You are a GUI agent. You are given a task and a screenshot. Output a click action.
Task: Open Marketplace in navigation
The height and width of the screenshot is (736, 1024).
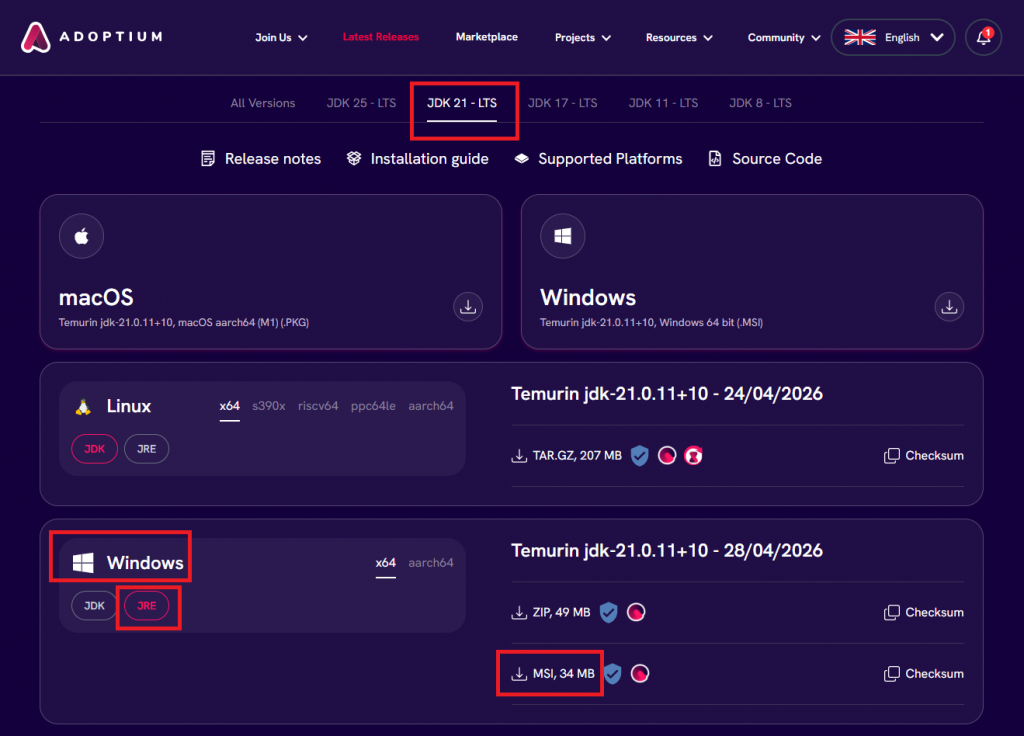(x=487, y=37)
